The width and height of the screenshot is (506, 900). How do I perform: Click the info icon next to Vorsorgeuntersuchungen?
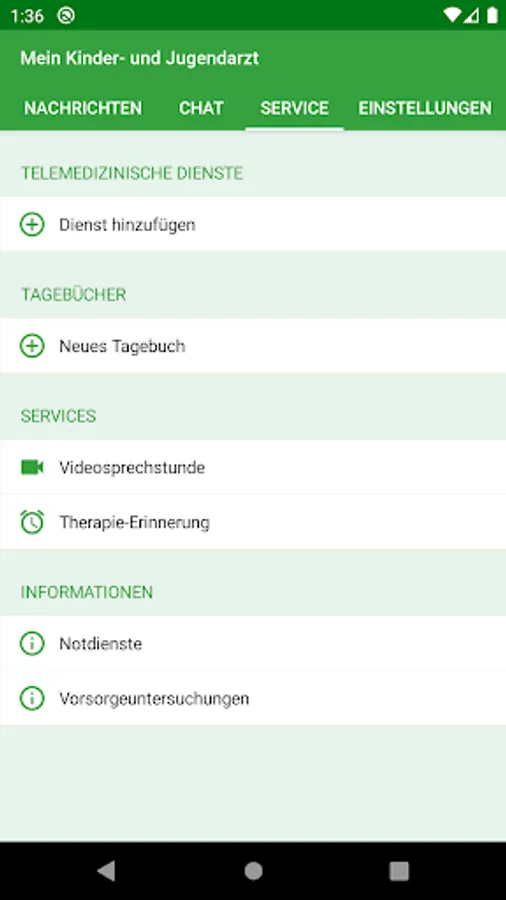point(32,699)
